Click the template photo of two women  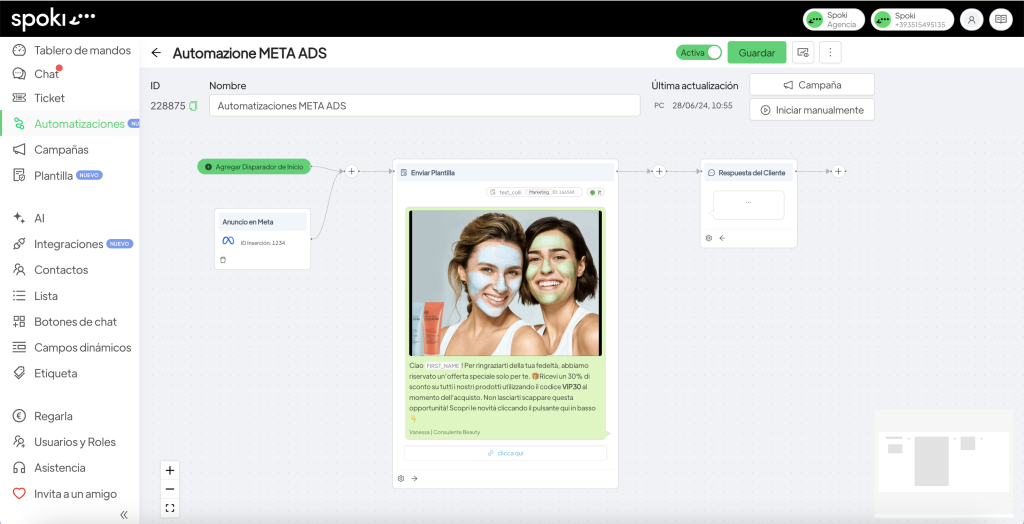[505, 283]
